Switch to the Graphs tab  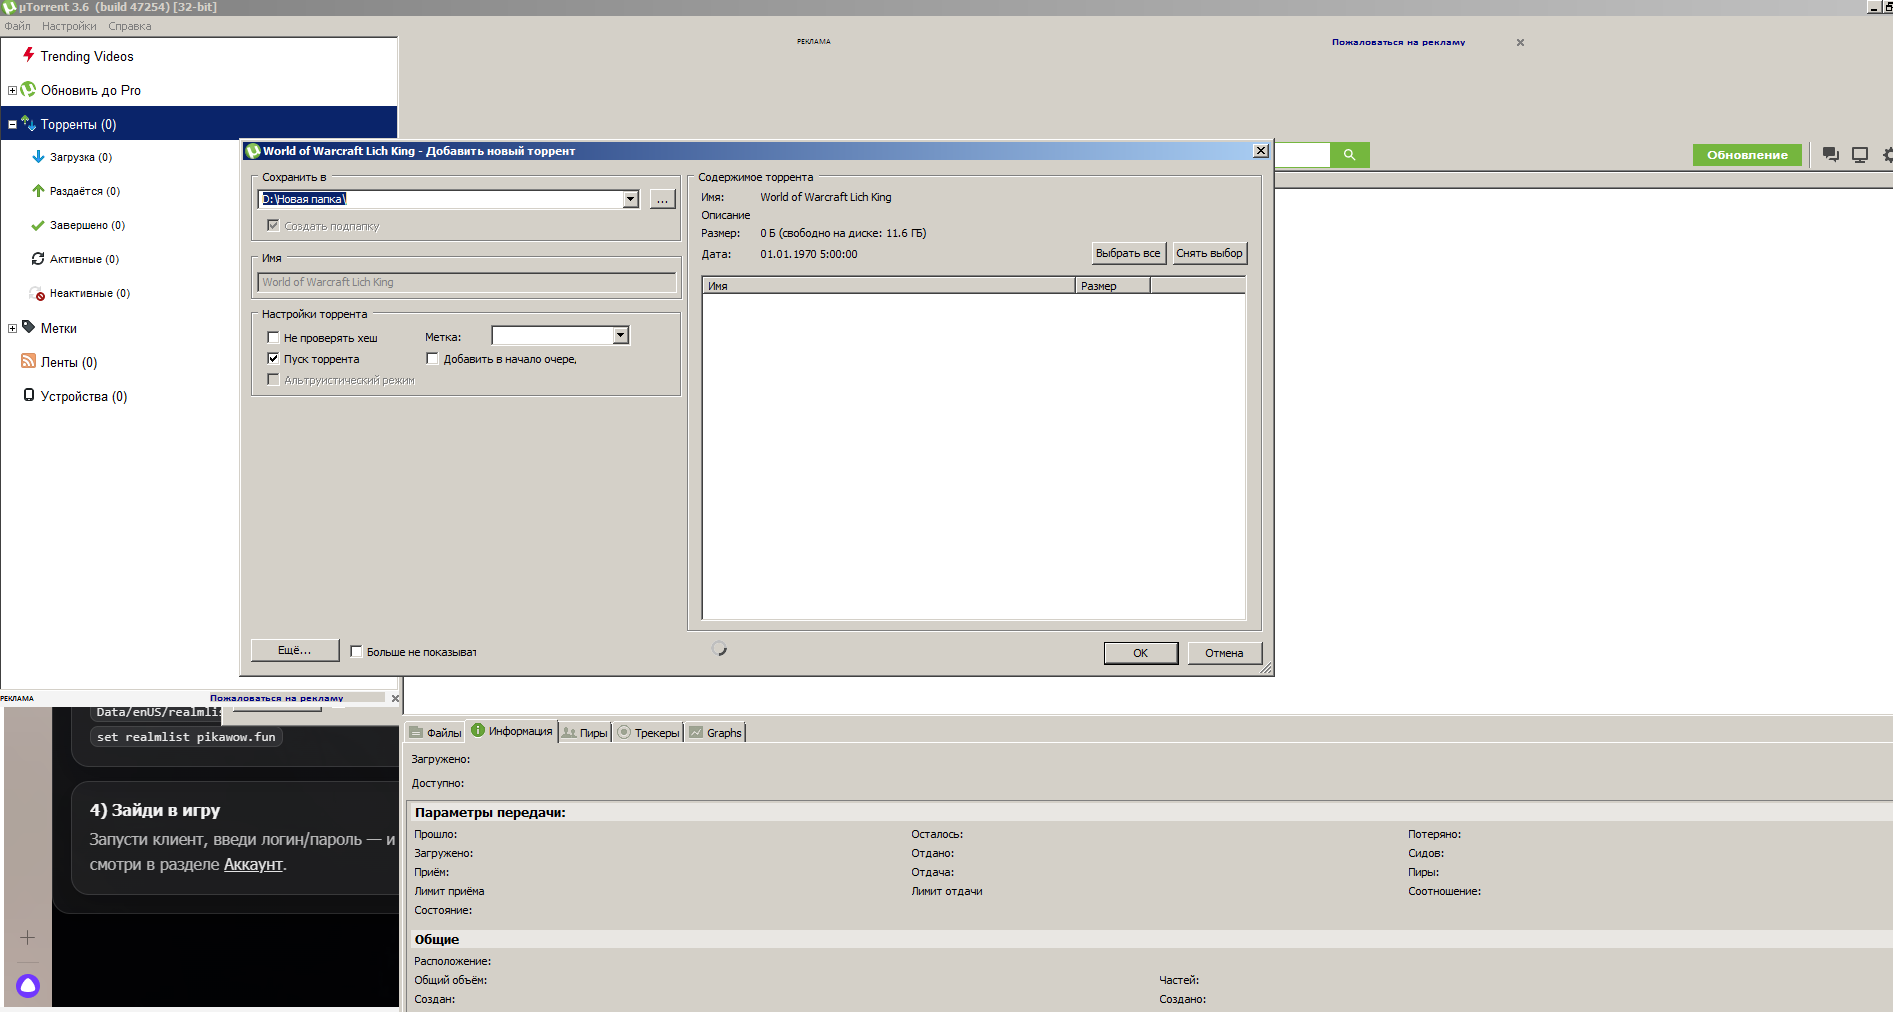pyautogui.click(x=715, y=733)
